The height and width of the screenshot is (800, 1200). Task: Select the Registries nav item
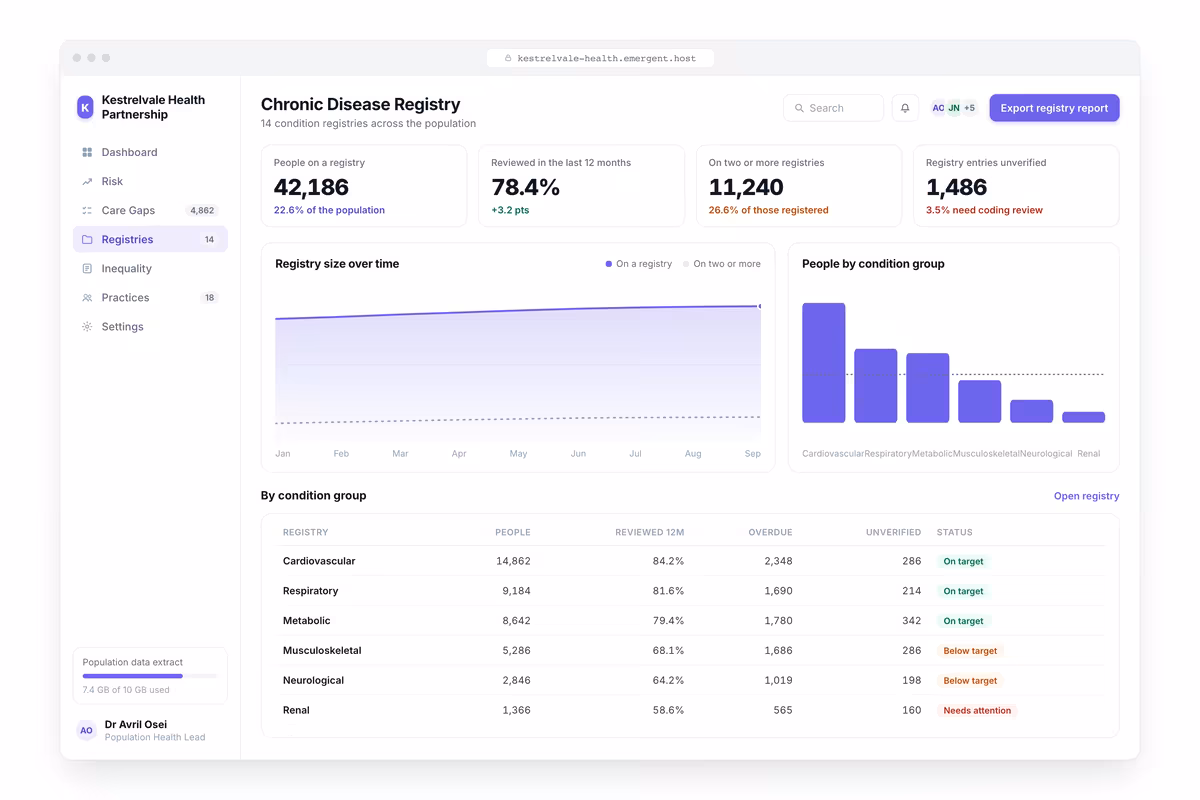(x=150, y=239)
